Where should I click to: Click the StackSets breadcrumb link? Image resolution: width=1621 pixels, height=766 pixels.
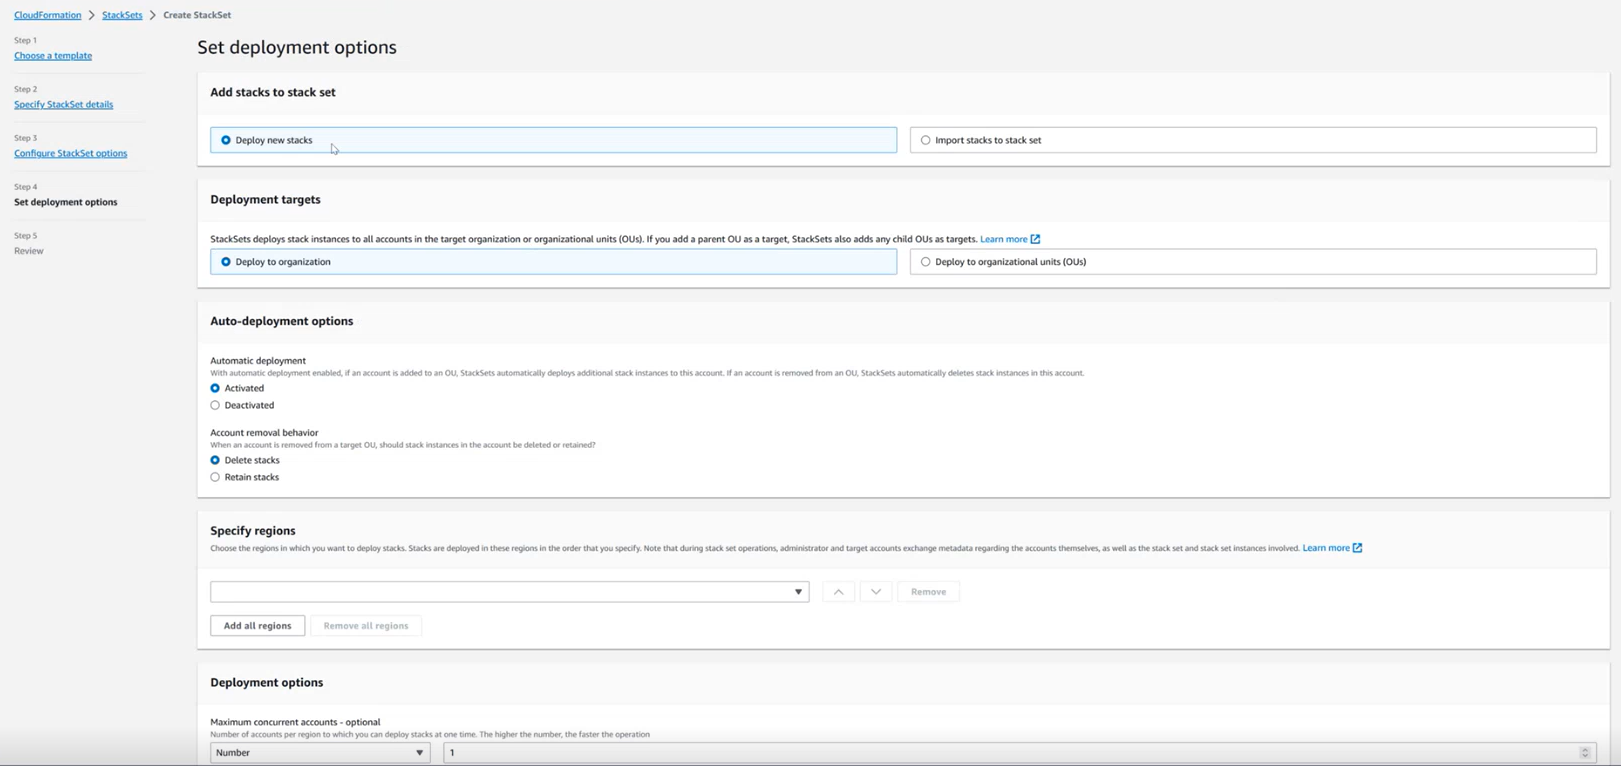coord(122,15)
